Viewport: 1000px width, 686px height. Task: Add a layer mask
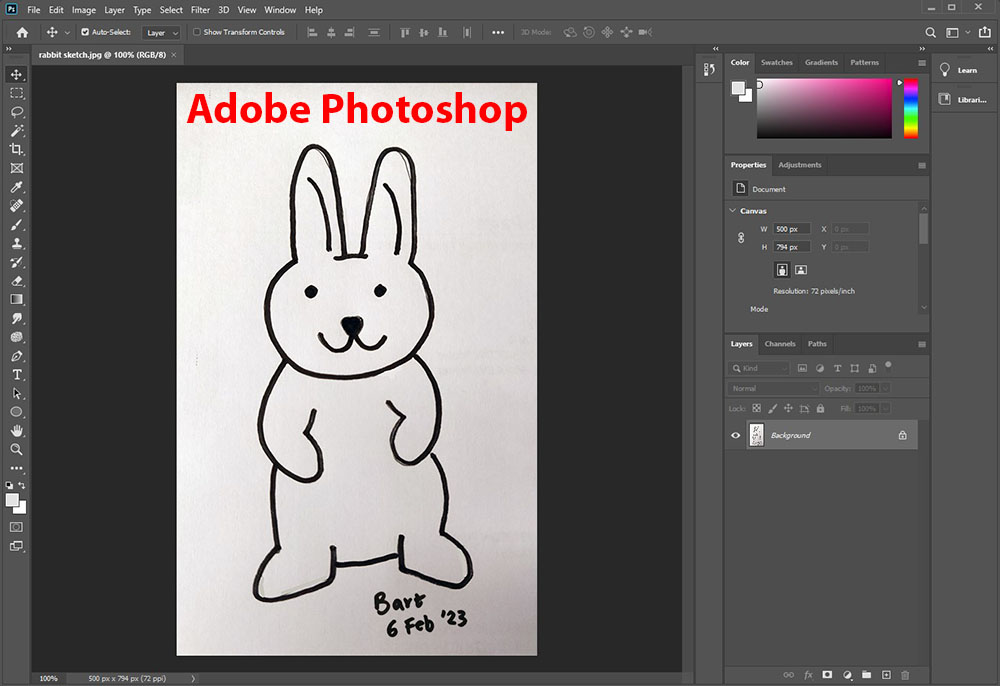[x=827, y=675]
